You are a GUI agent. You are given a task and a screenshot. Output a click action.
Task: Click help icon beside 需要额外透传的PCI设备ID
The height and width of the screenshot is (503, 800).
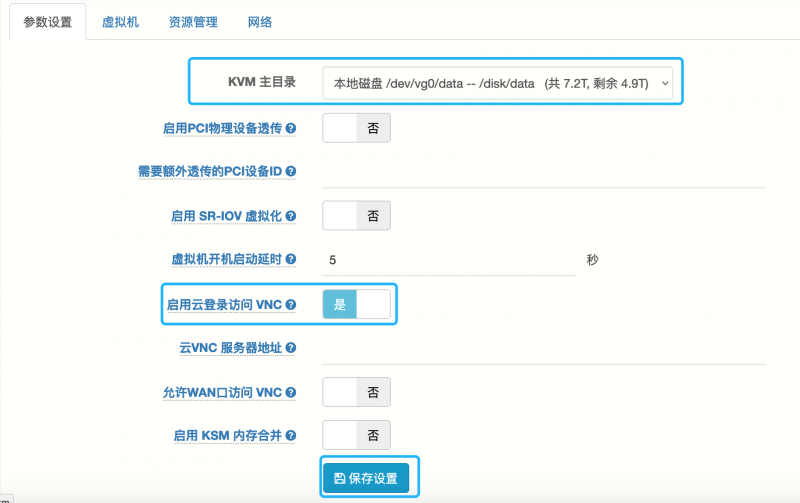(291, 171)
